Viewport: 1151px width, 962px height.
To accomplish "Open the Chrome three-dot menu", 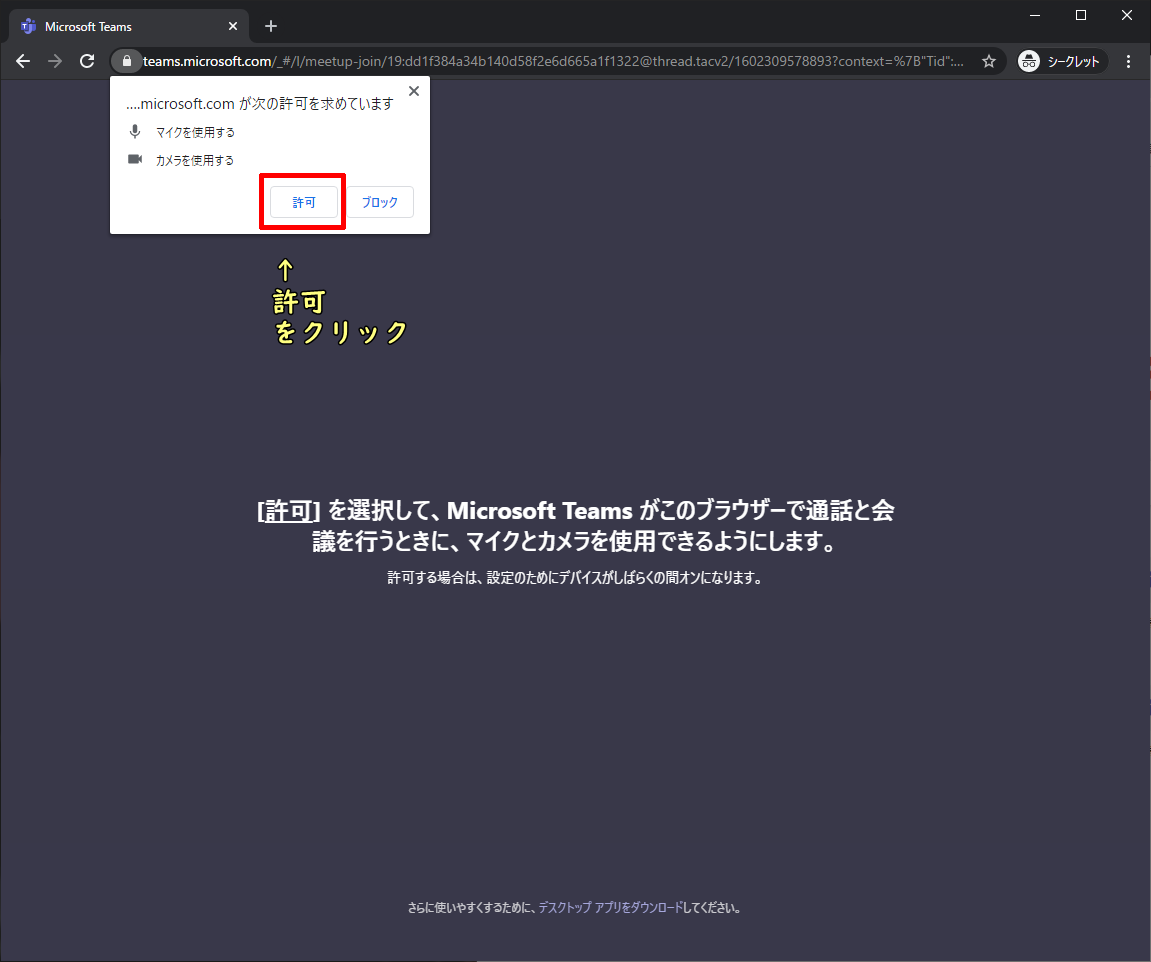I will pyautogui.click(x=1128, y=61).
